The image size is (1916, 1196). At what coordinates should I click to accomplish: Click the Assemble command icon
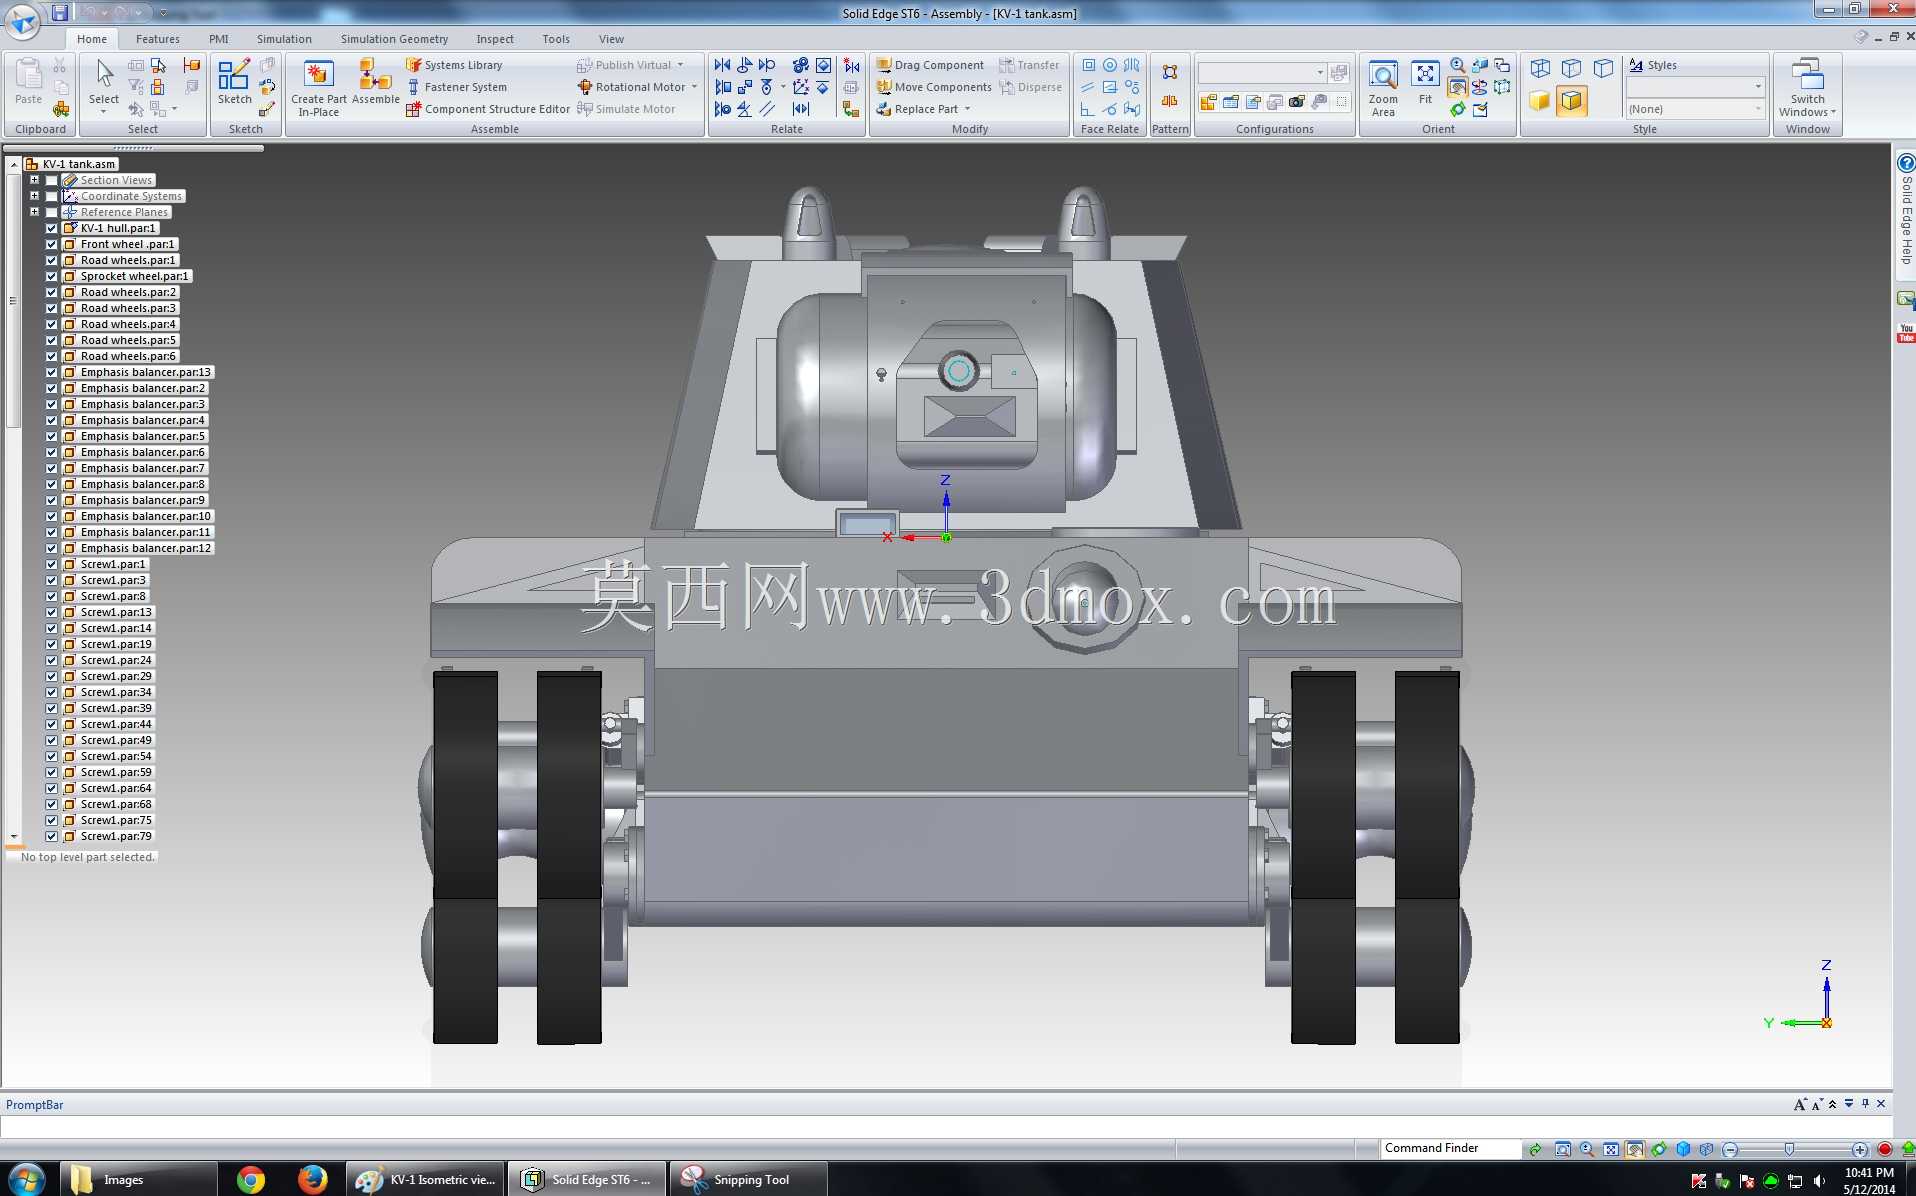click(x=375, y=82)
